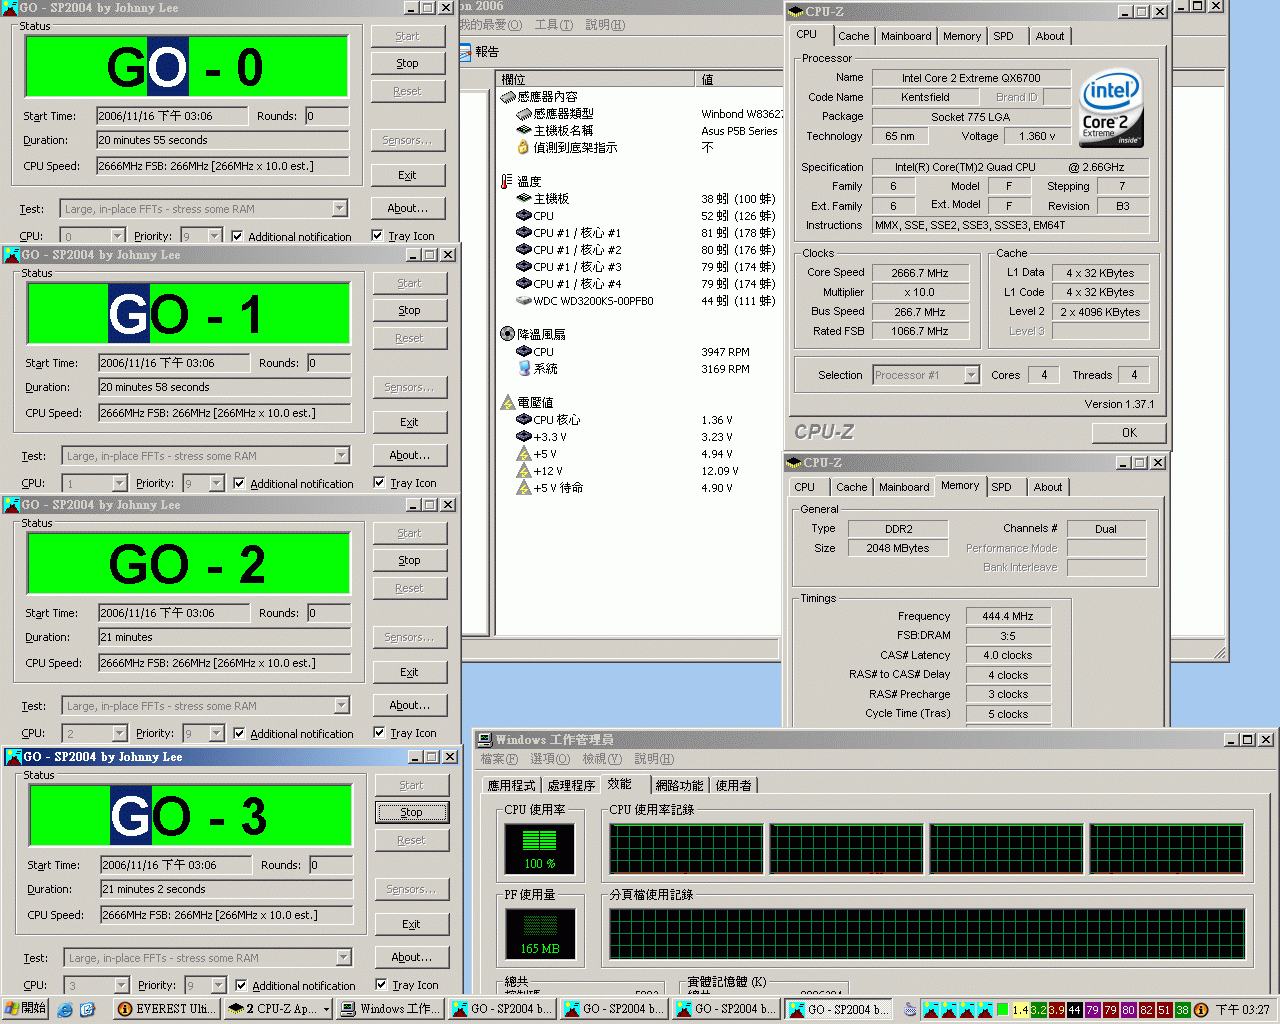1280x1024 pixels.
Task: Click the 降溫風扇 cooling fan icon
Action: tap(507, 334)
